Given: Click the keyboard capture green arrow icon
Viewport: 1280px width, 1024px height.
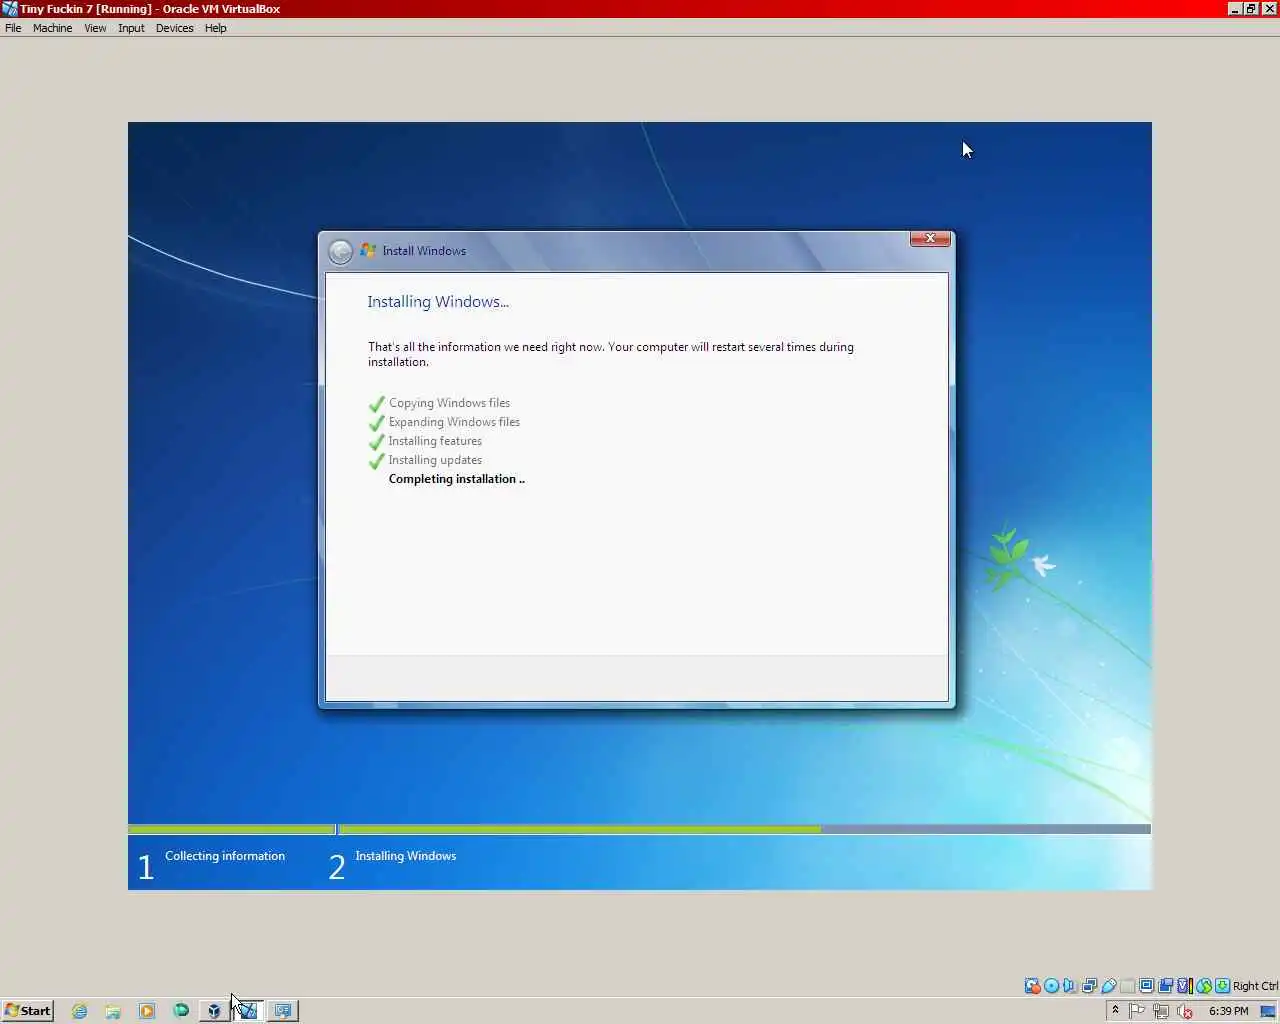Looking at the screenshot, I should coord(1222,985).
